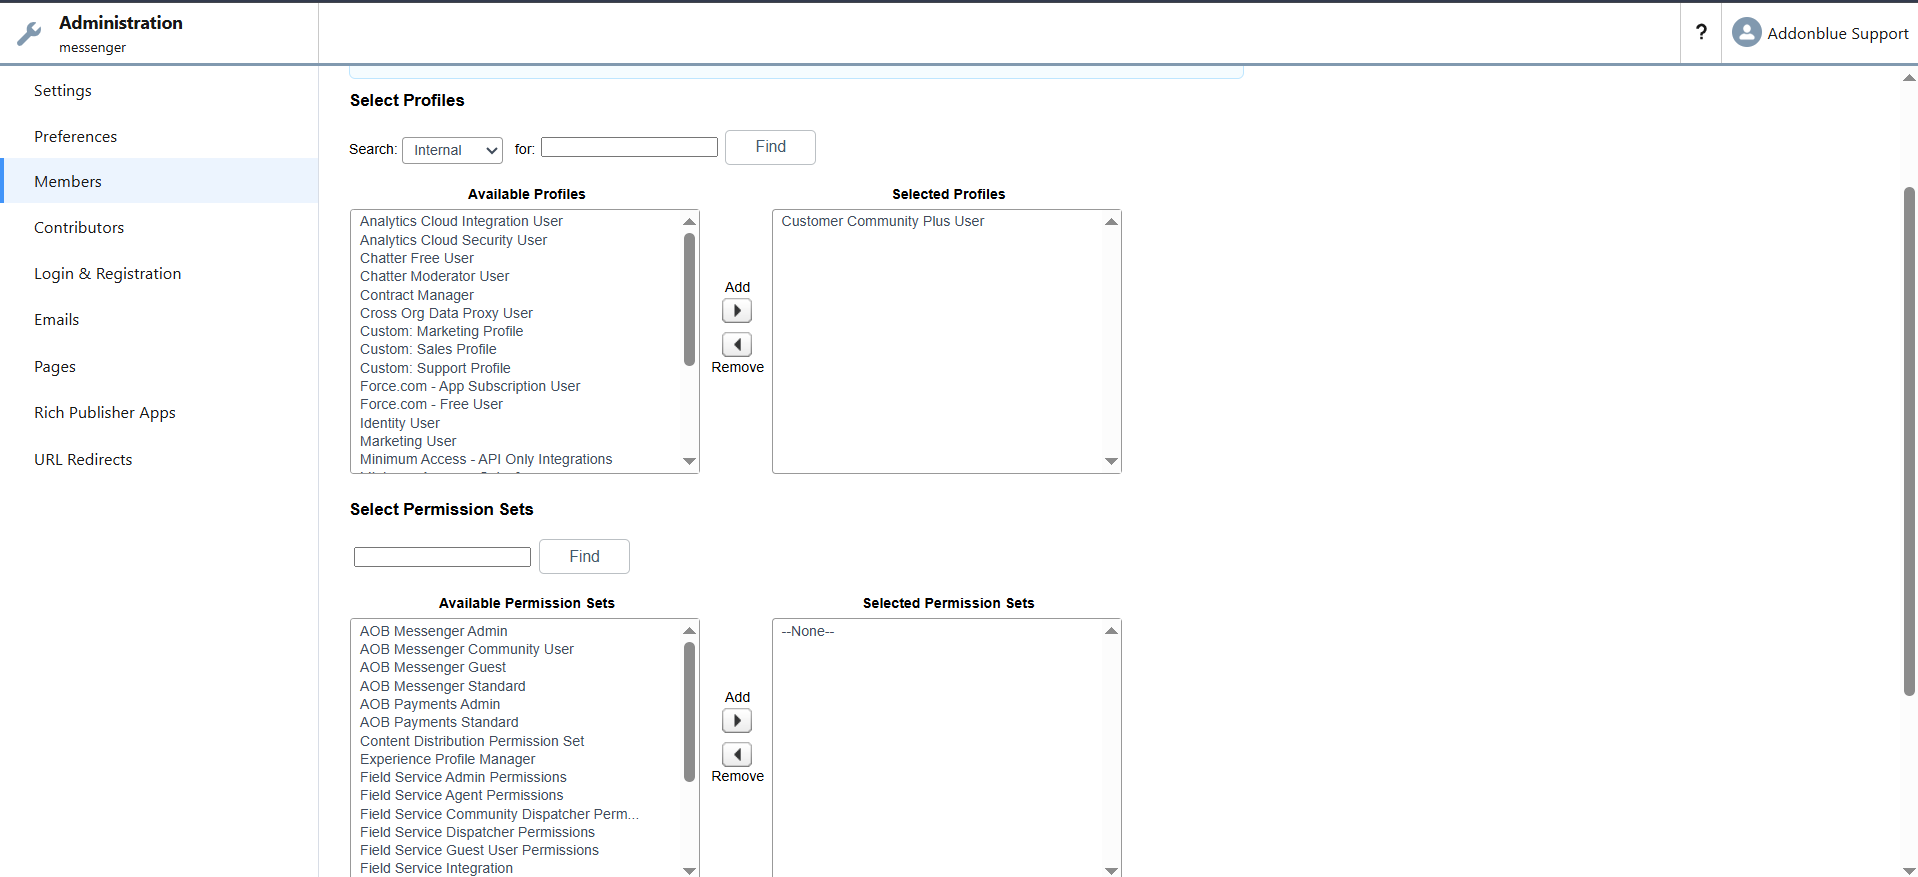Select Cross Org Data Proxy User profile
The width and height of the screenshot is (1918, 877).
pos(446,313)
